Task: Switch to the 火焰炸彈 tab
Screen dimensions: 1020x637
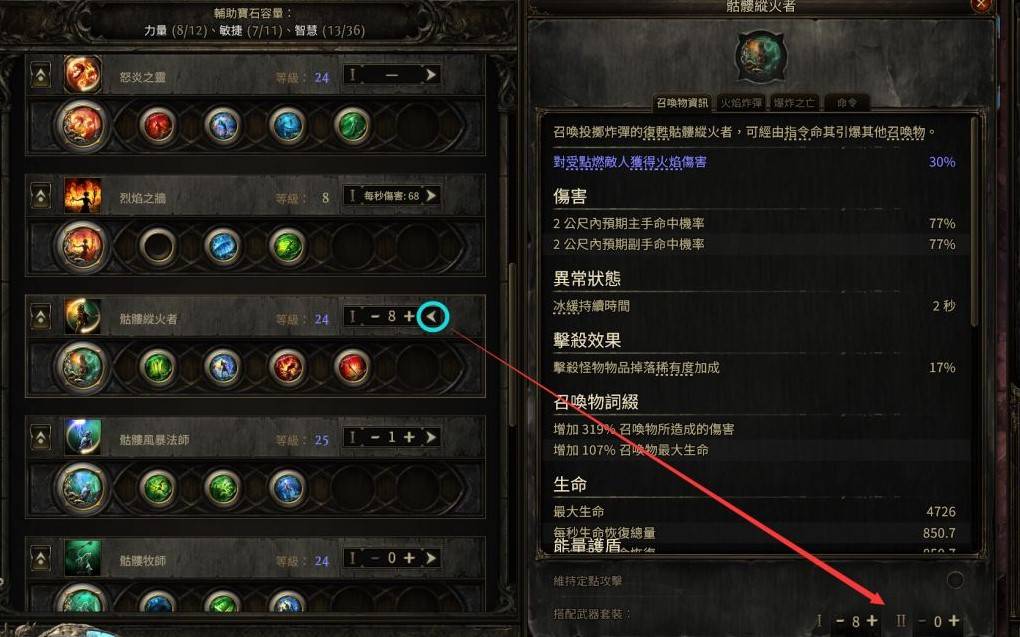Action: click(x=740, y=103)
